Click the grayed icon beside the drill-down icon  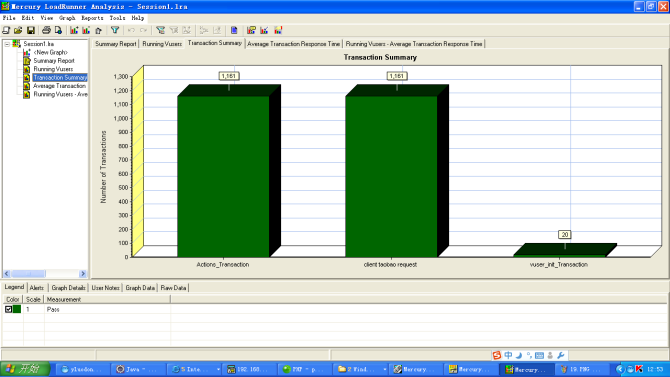[217, 30]
